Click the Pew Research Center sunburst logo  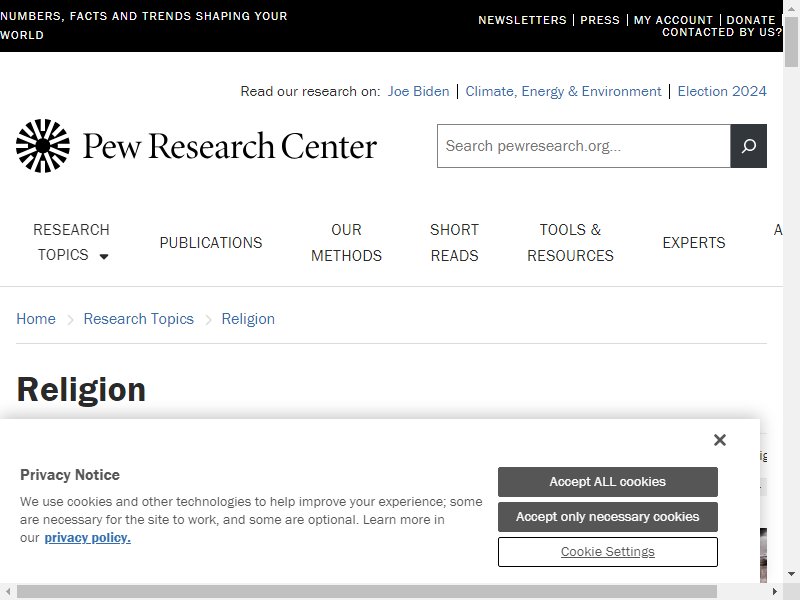(x=43, y=146)
